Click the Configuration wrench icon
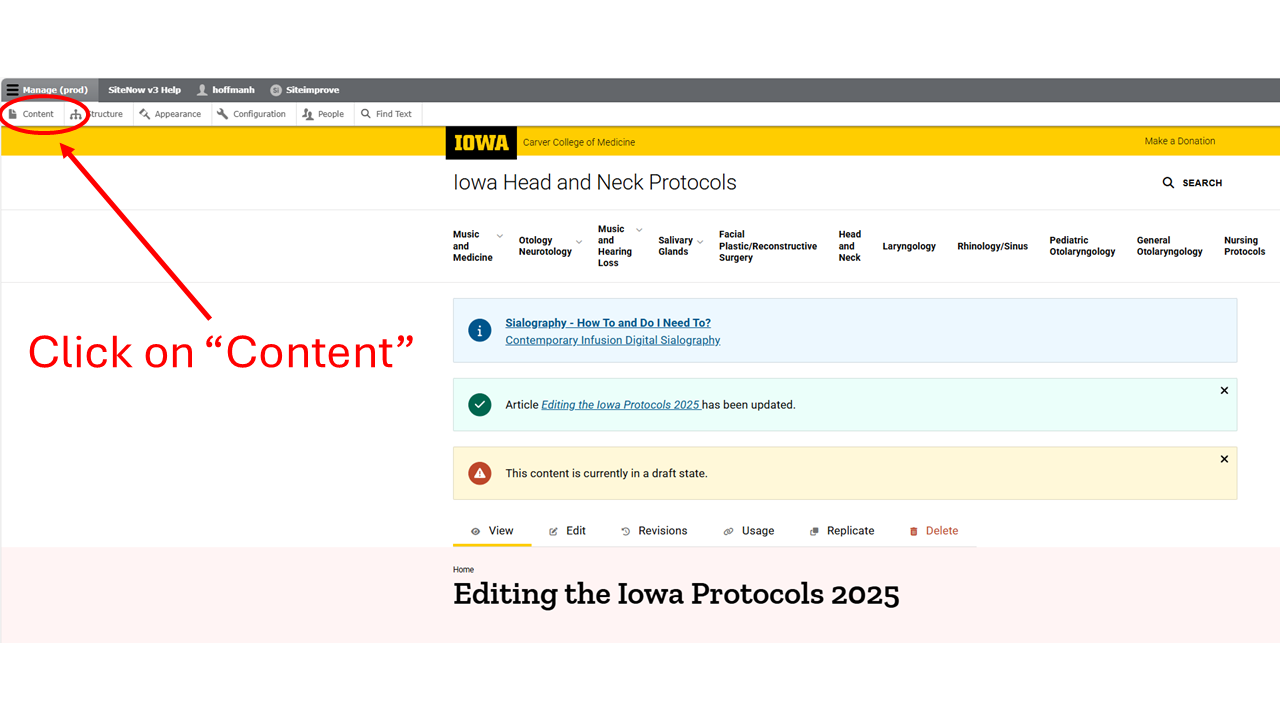1280x720 pixels. tap(221, 113)
